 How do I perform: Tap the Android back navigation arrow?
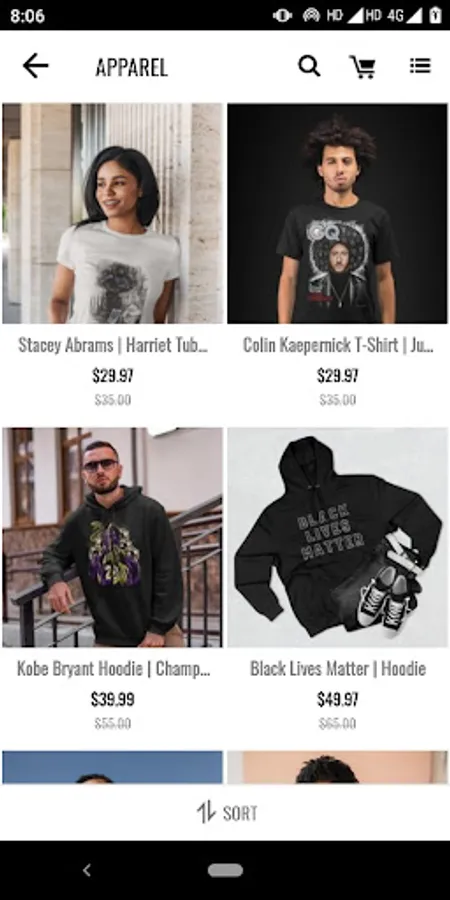click(87, 870)
